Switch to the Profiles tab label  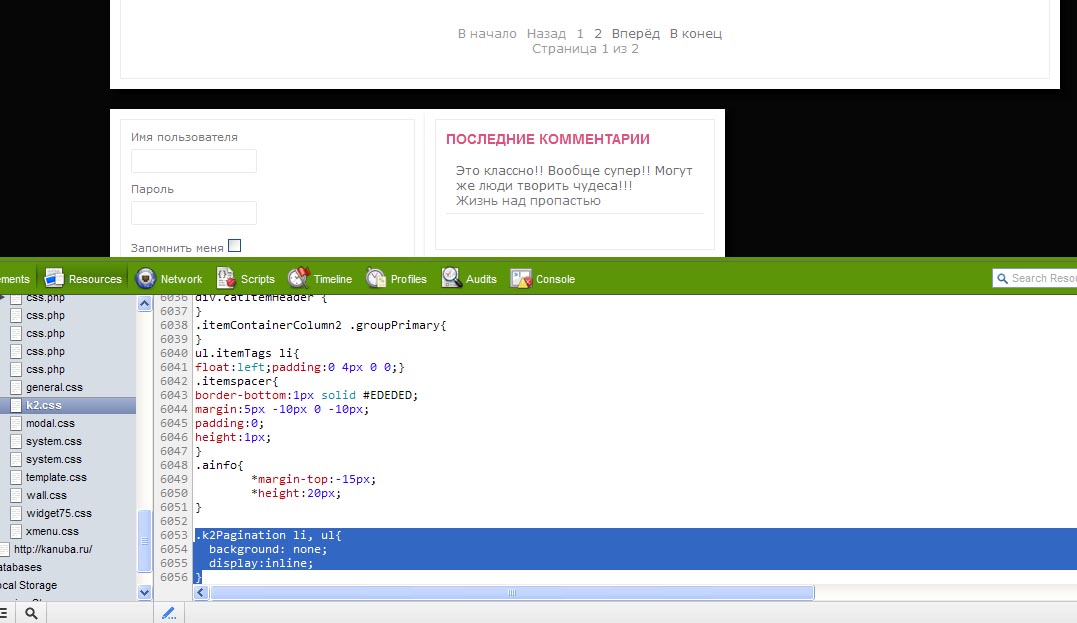click(x=409, y=279)
